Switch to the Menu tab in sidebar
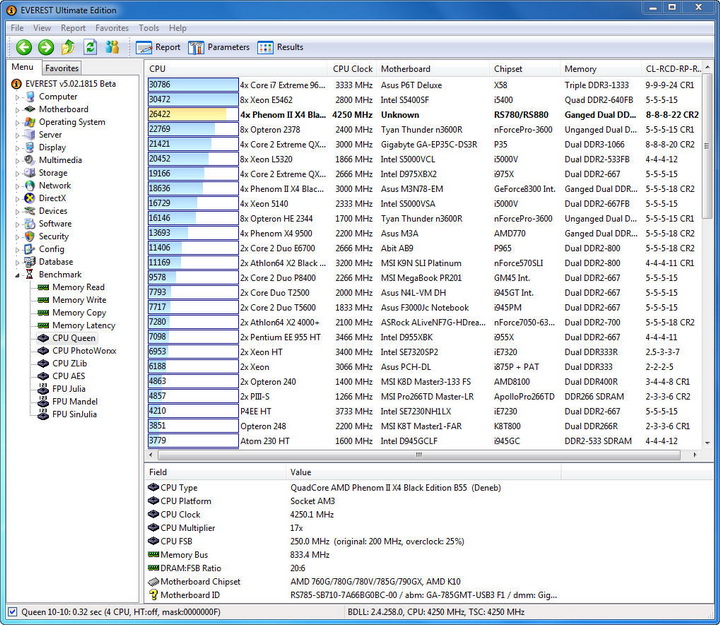 pos(22,67)
